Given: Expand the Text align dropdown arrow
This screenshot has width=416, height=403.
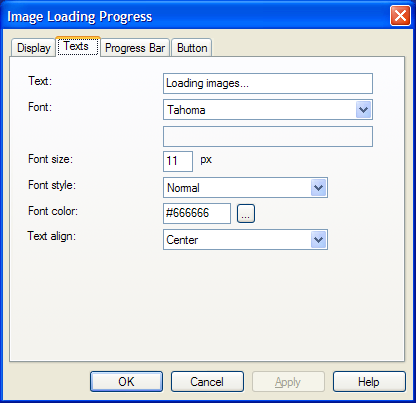Looking at the screenshot, I should click(318, 240).
